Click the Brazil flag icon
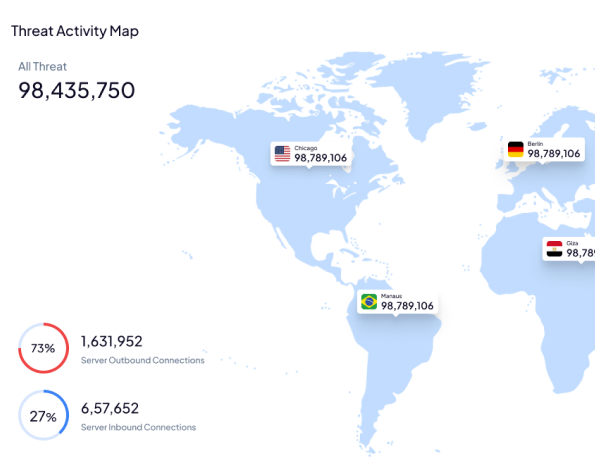This screenshot has width=595, height=475. click(369, 302)
